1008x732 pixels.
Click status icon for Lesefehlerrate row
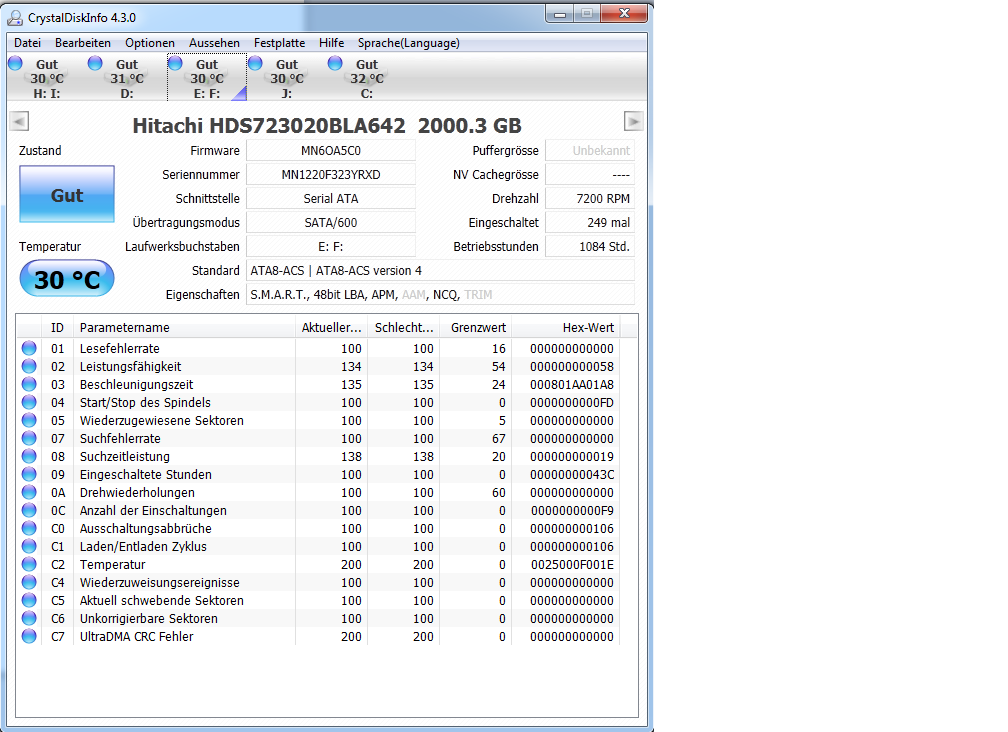(29, 348)
